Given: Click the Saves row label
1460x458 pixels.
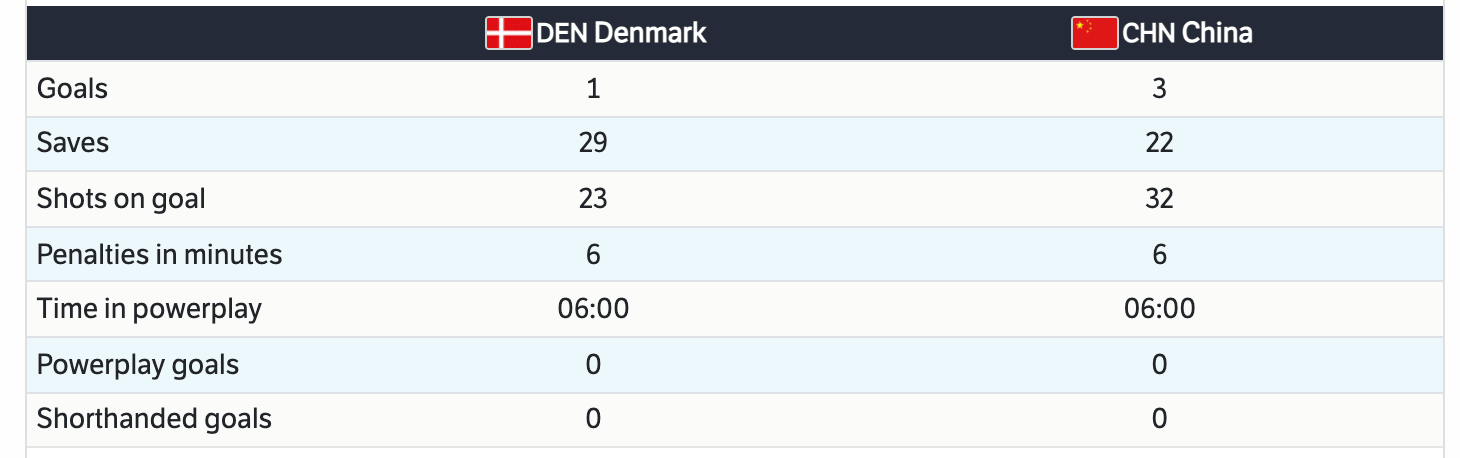Looking at the screenshot, I should [x=73, y=143].
